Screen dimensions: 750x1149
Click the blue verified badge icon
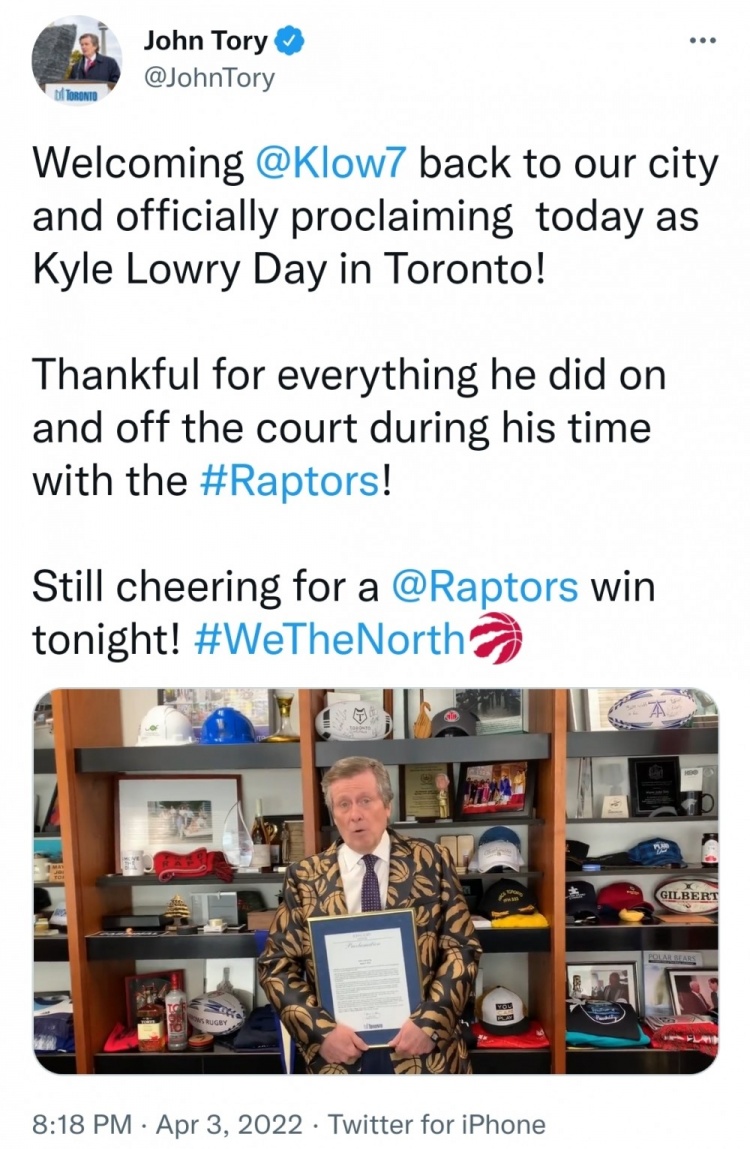coord(289,40)
